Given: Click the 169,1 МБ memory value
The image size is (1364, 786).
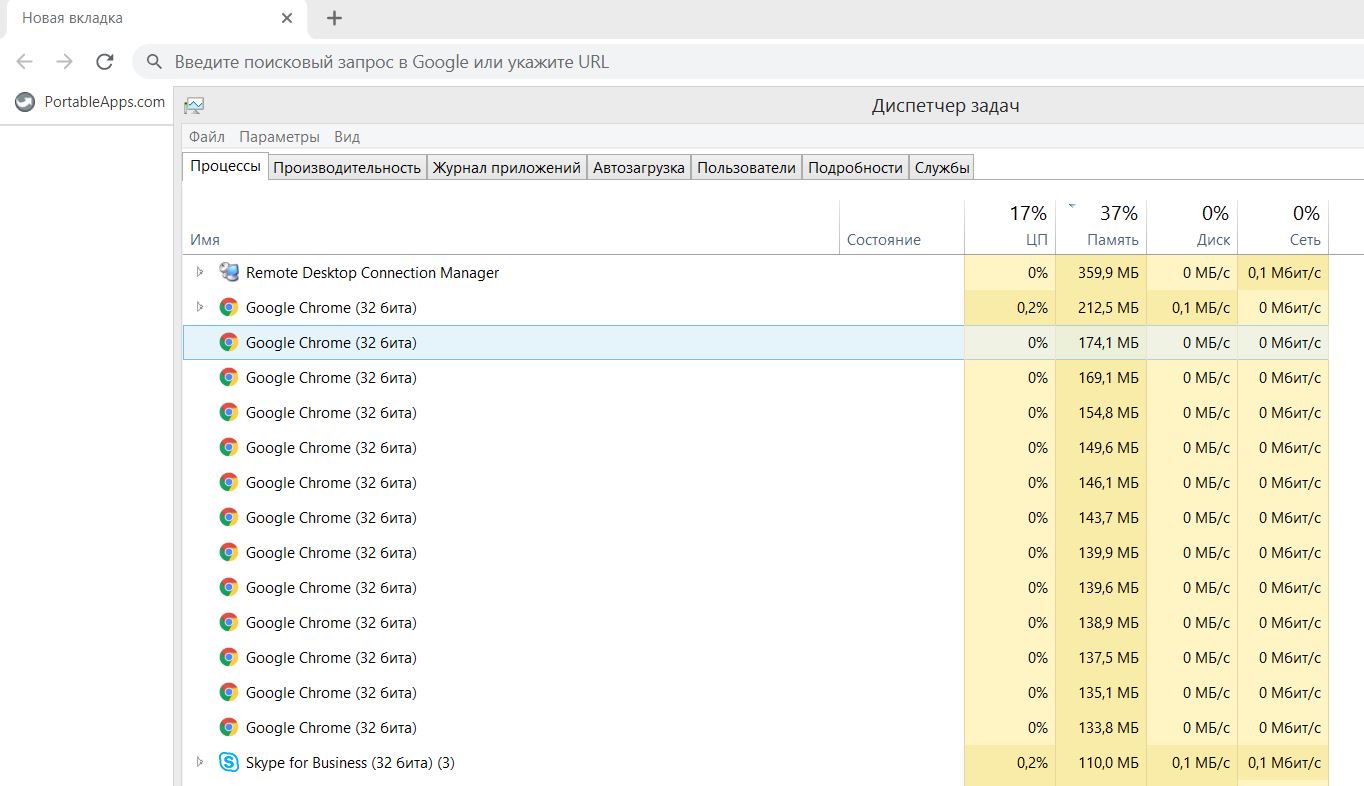Looking at the screenshot, I should click(1108, 378).
